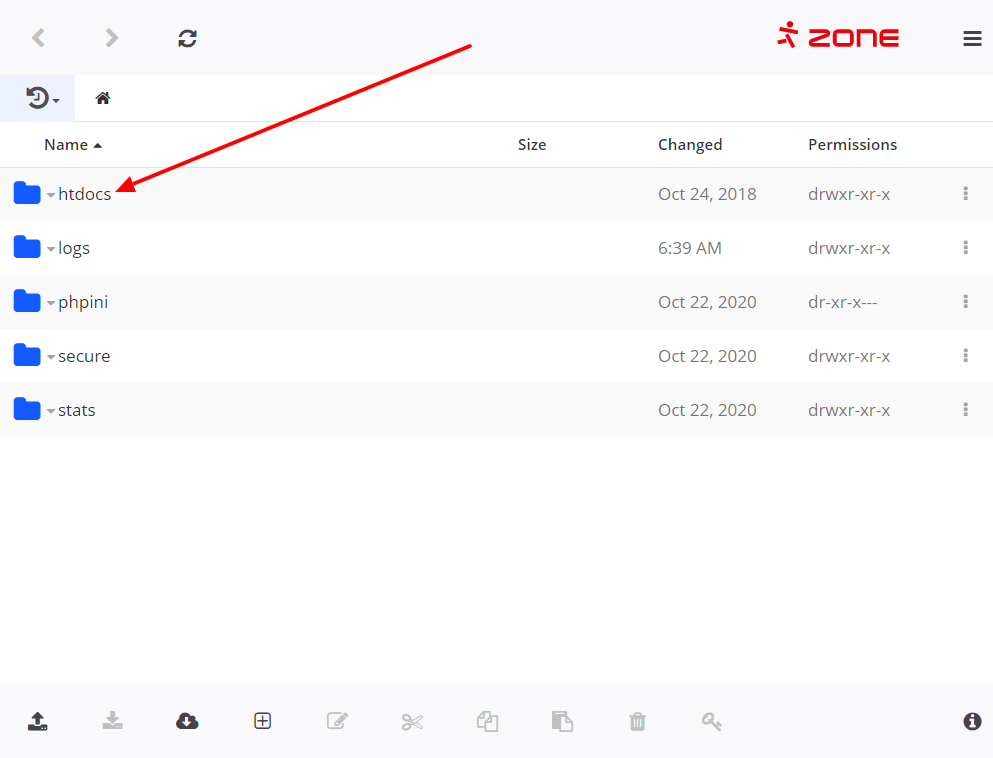Sort by Name column header
Viewport: 993px width, 758px height.
(x=66, y=145)
